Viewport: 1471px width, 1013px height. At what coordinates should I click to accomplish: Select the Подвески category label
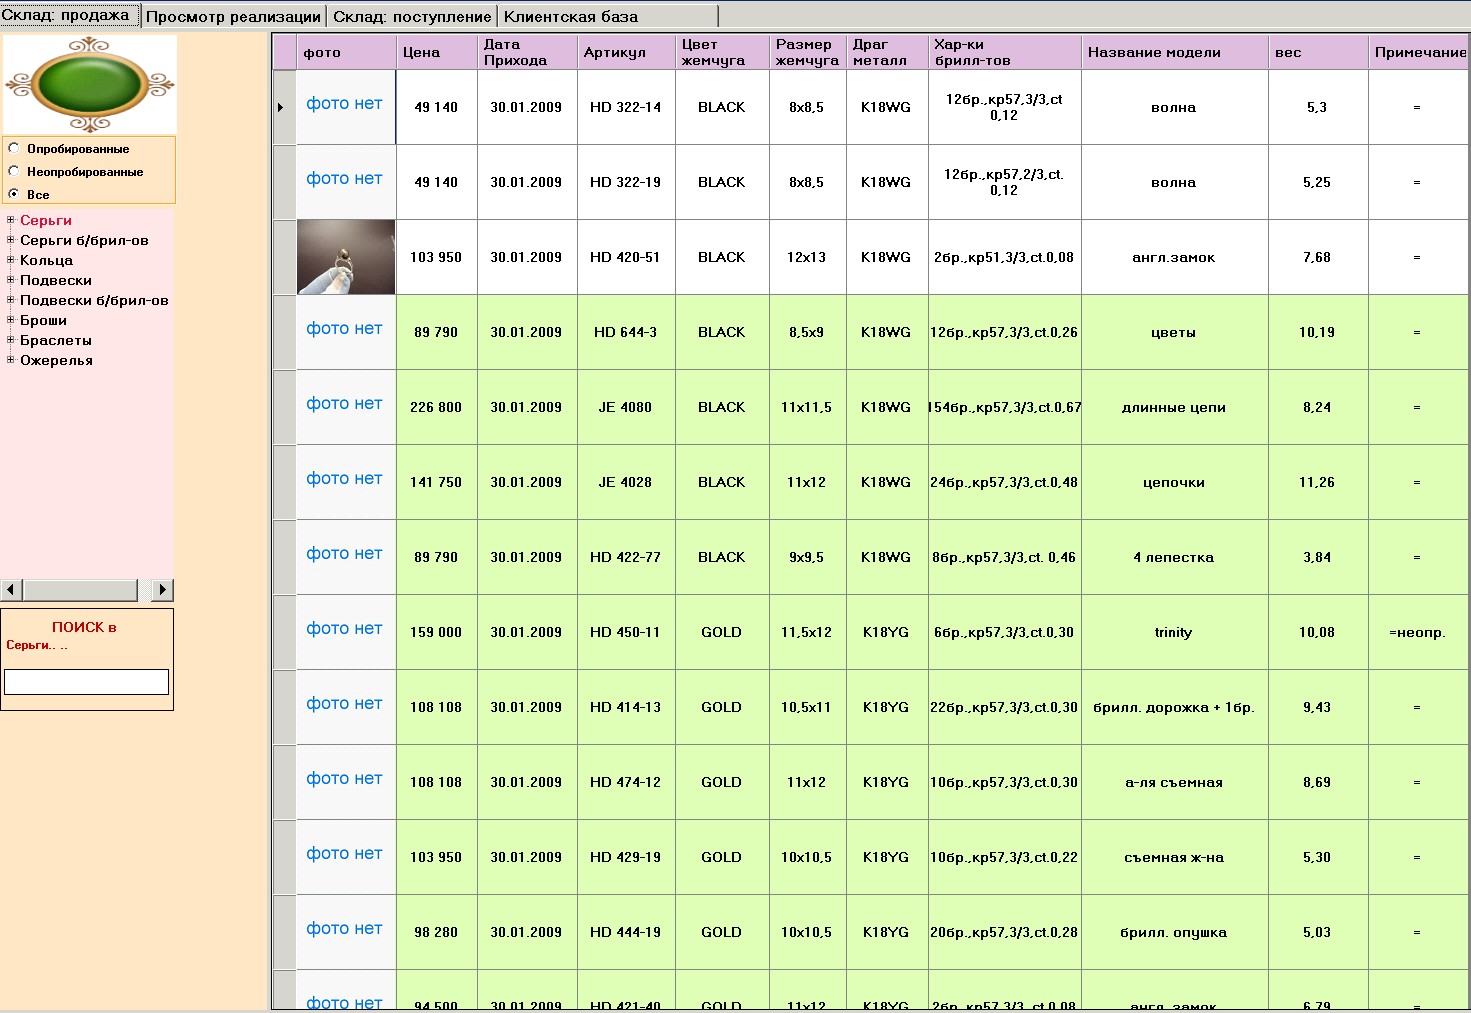click(x=56, y=280)
